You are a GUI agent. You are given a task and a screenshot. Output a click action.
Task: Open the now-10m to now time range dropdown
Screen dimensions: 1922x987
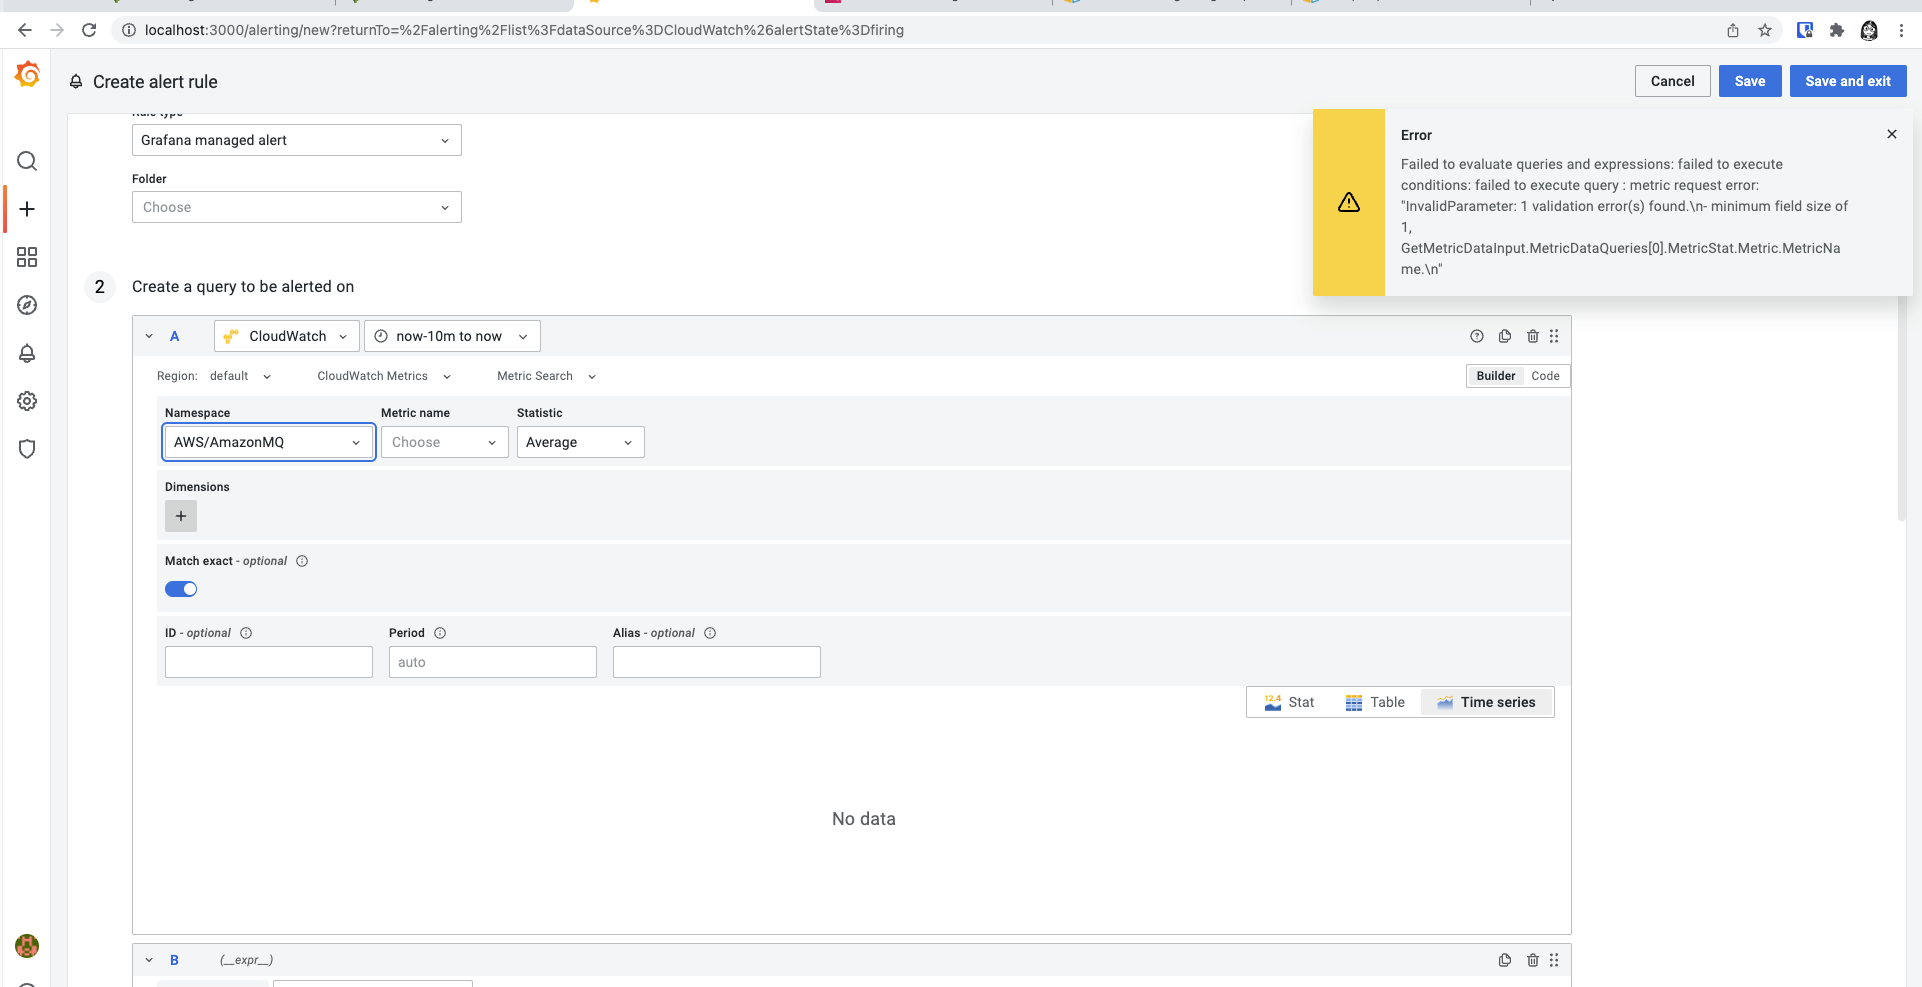tap(452, 336)
